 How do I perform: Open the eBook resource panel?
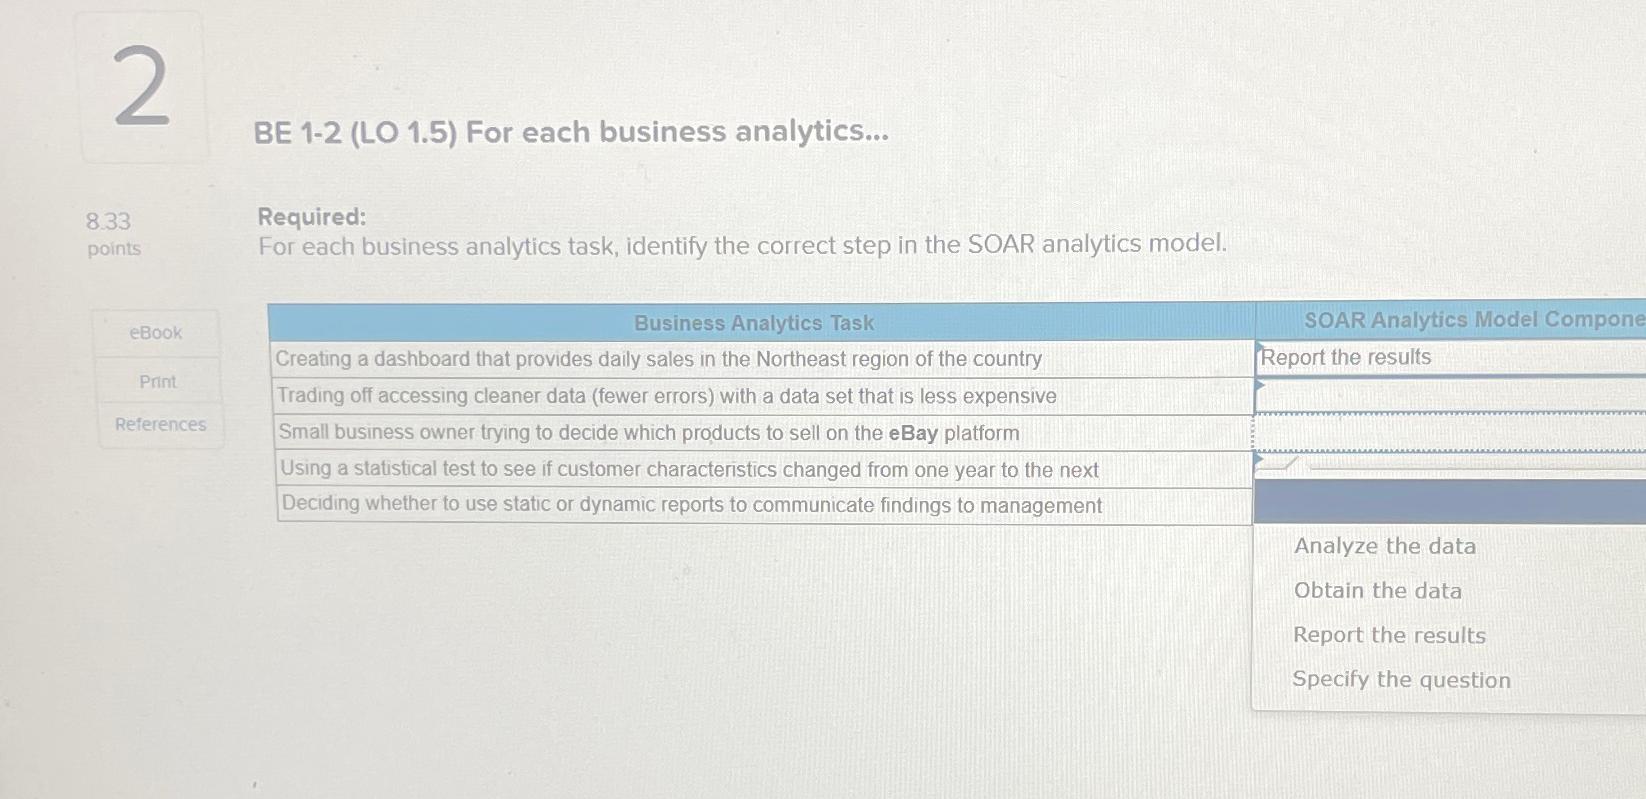click(155, 332)
